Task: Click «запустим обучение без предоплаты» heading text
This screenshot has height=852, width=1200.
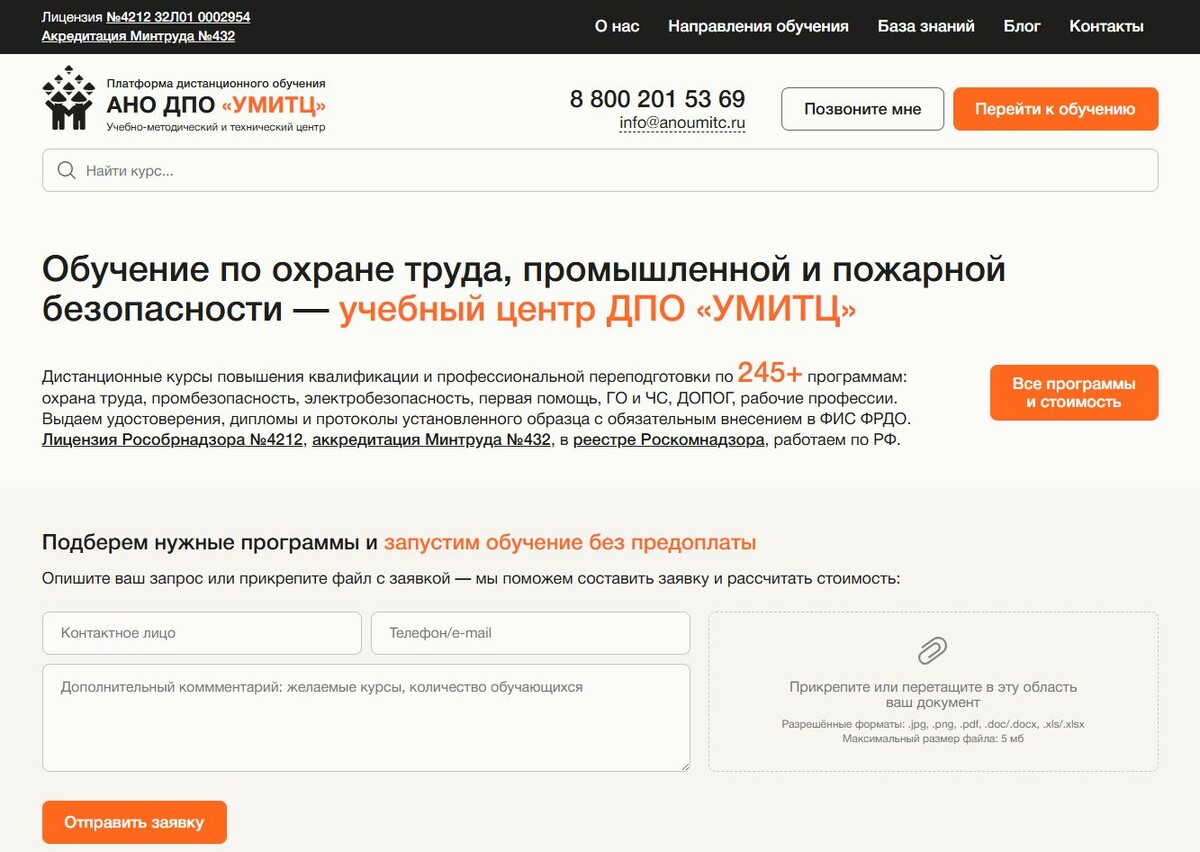Action: 570,543
